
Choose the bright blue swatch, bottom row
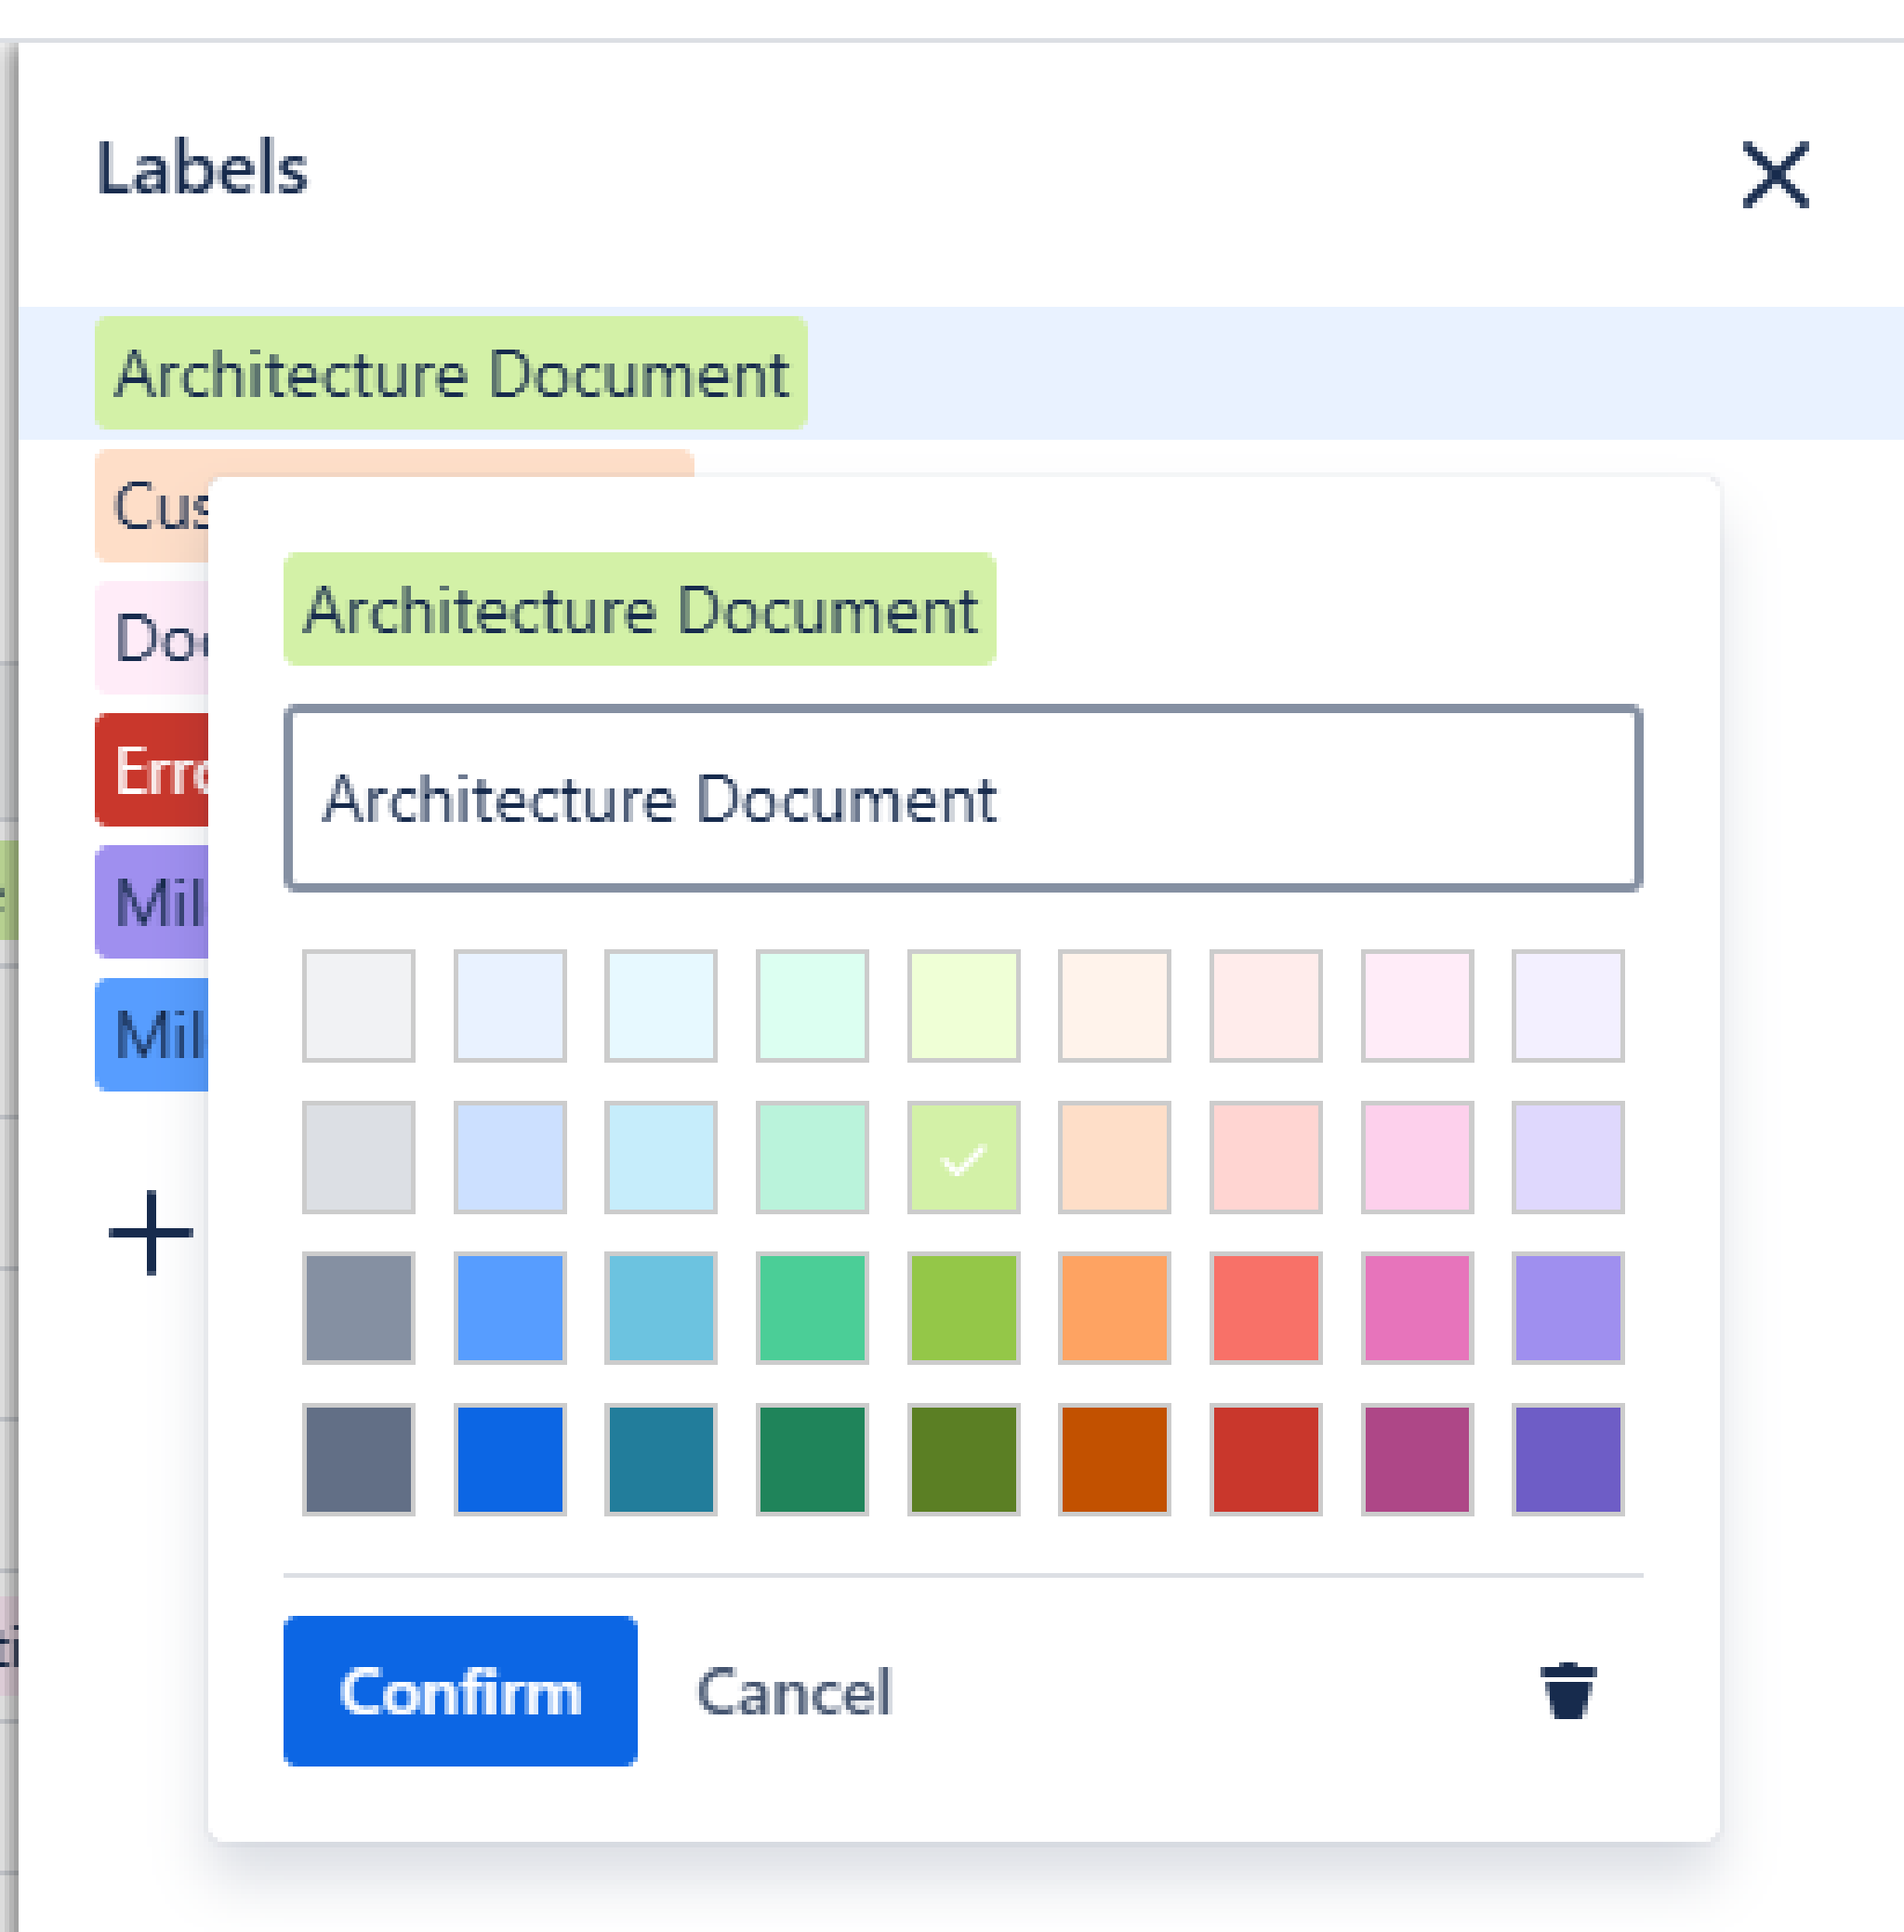tap(510, 1459)
